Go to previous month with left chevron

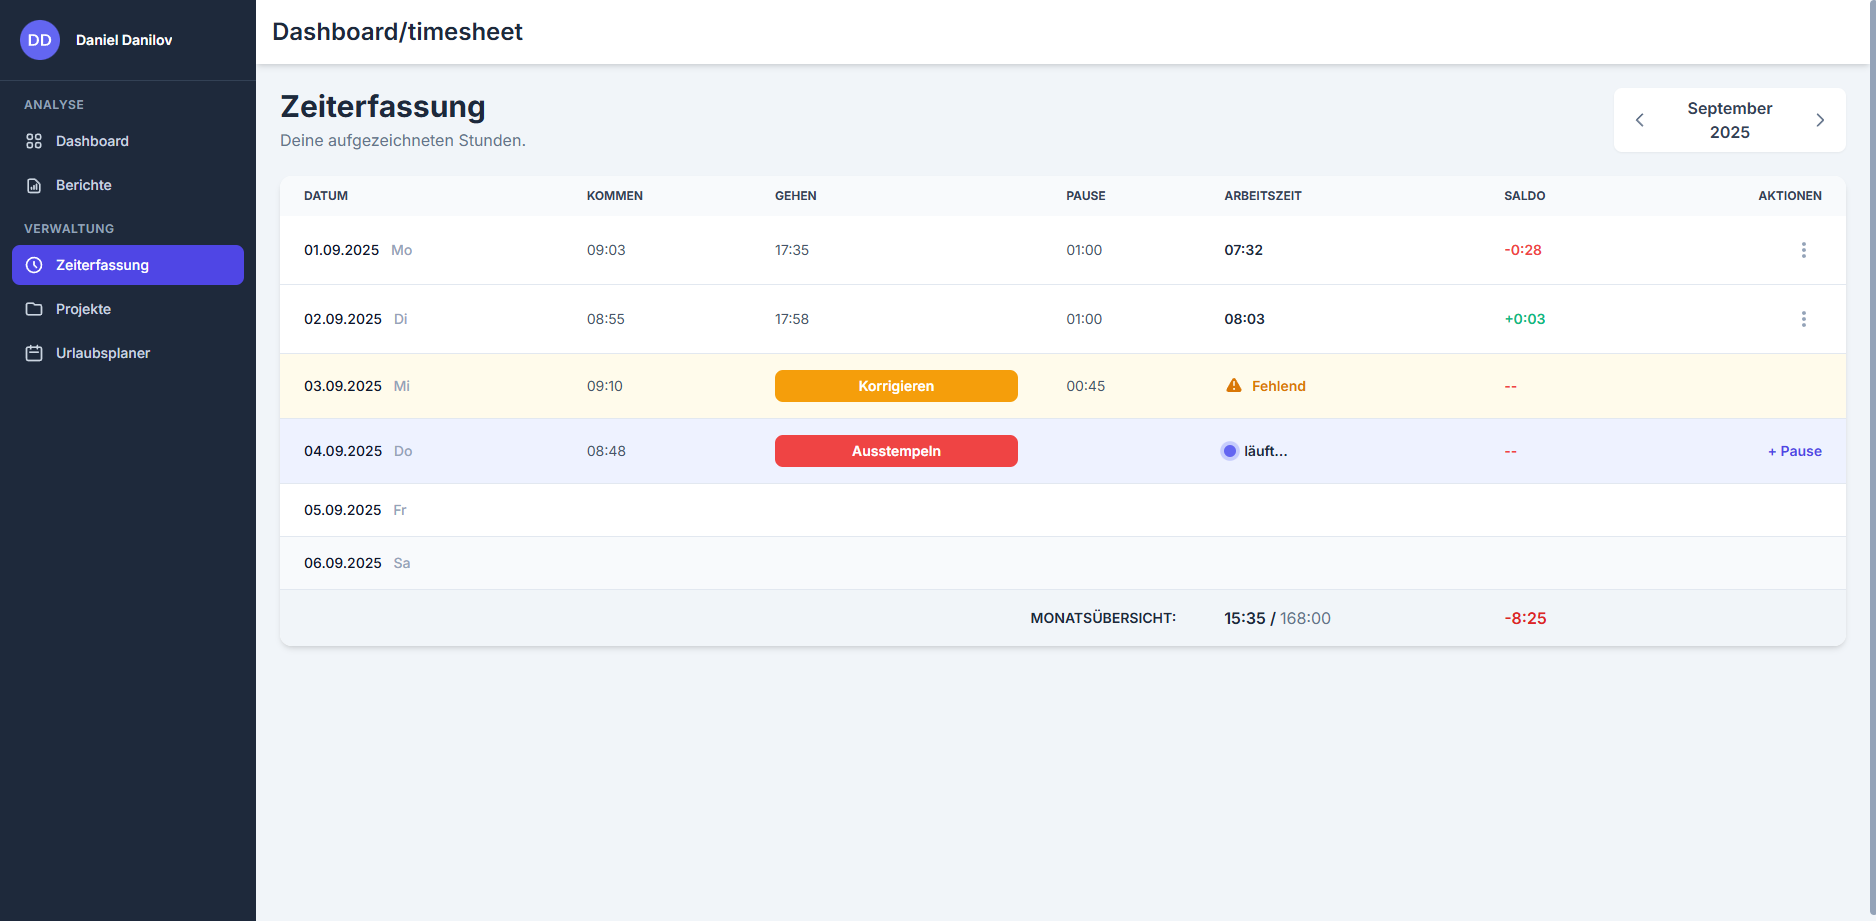(x=1639, y=120)
